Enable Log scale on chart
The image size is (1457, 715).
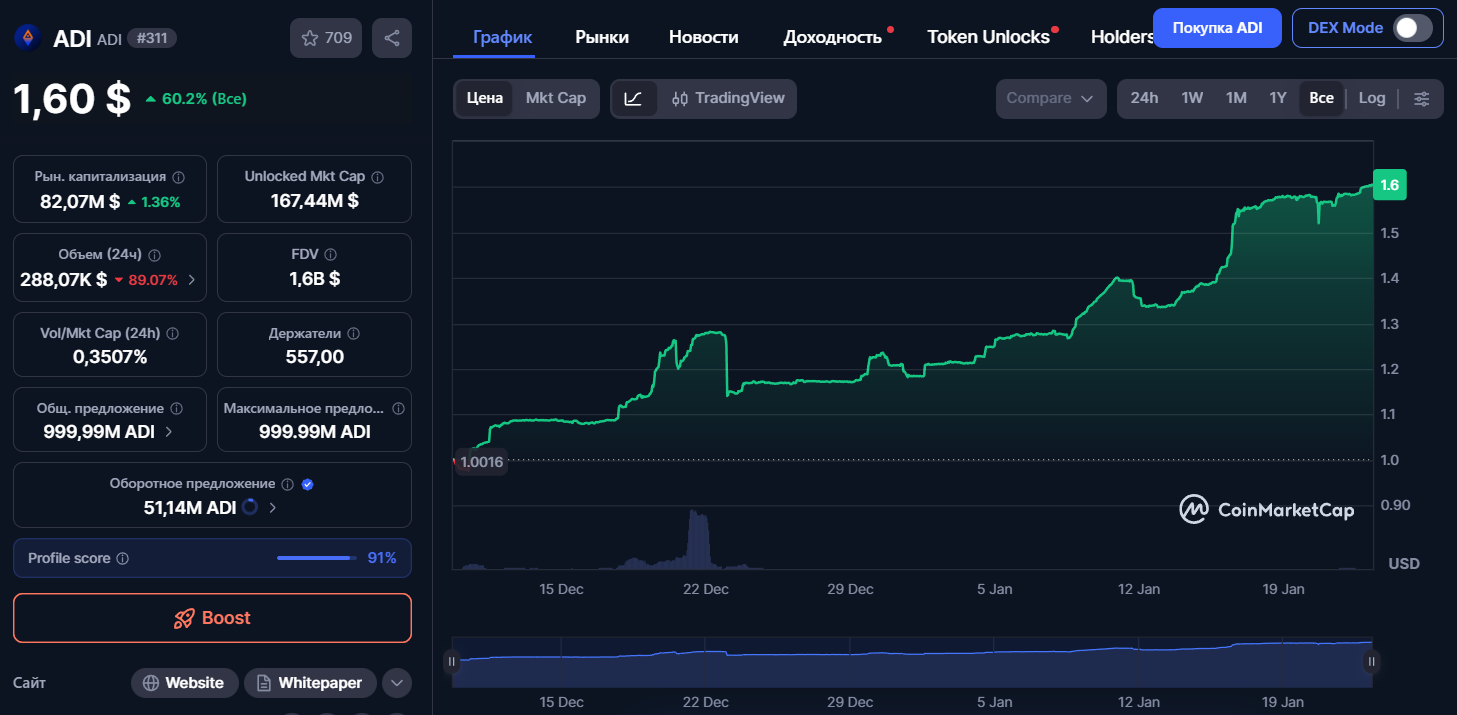pyautogui.click(x=1371, y=99)
